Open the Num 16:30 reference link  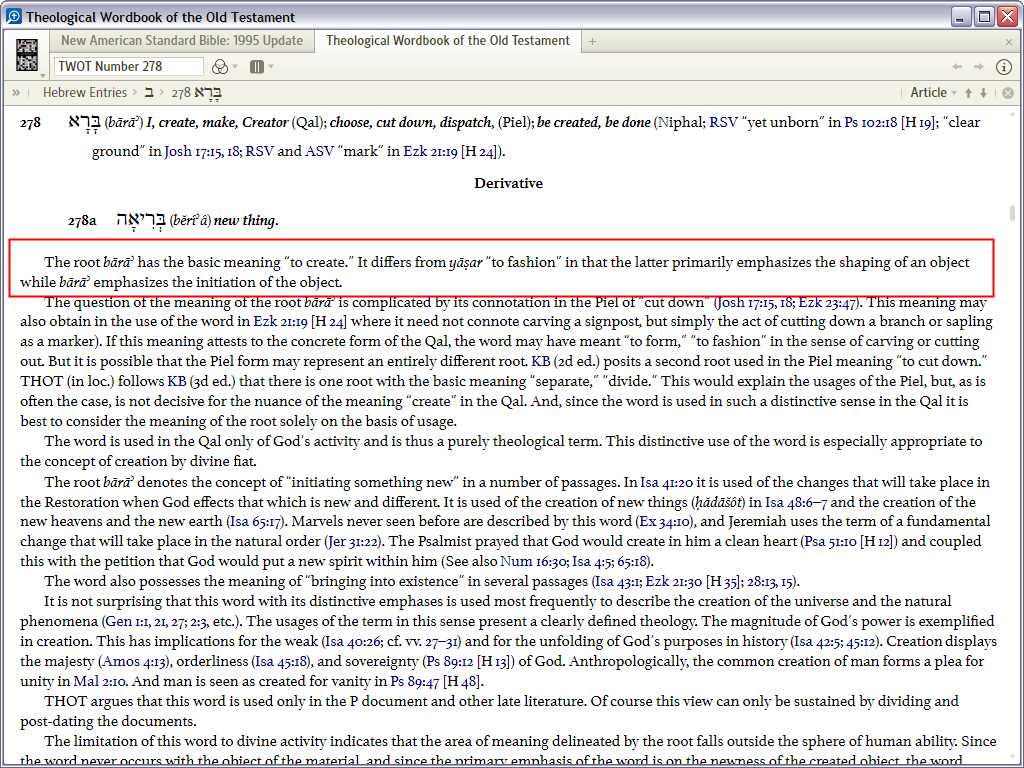[x=534, y=561]
